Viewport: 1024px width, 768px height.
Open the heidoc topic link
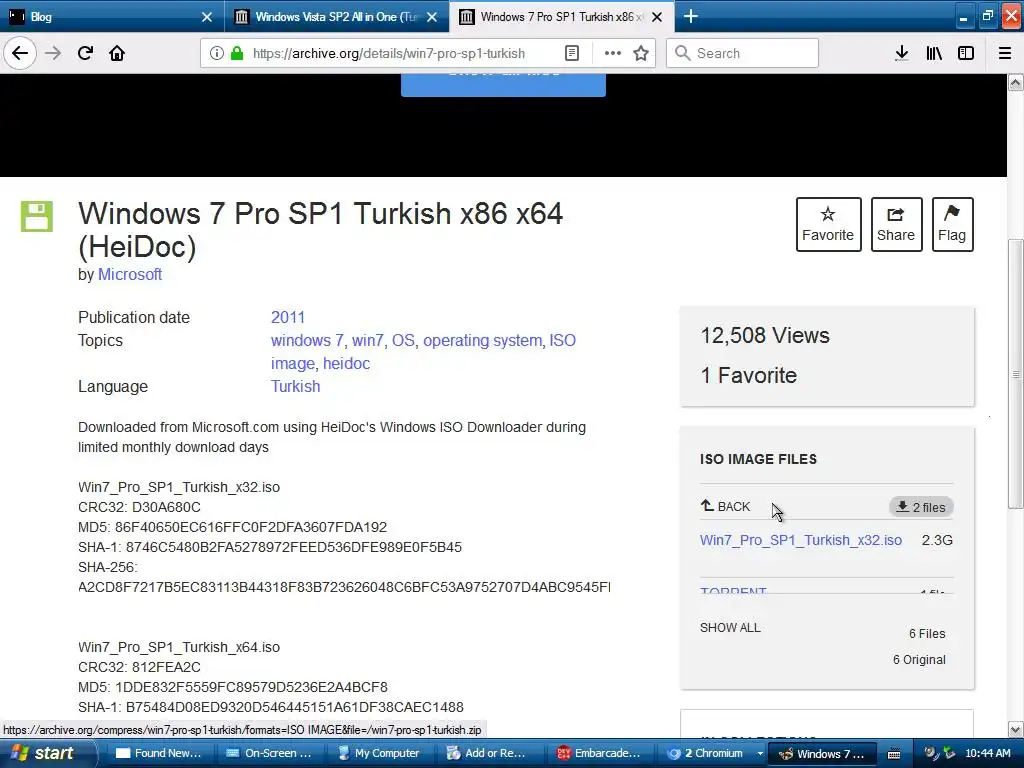347,363
